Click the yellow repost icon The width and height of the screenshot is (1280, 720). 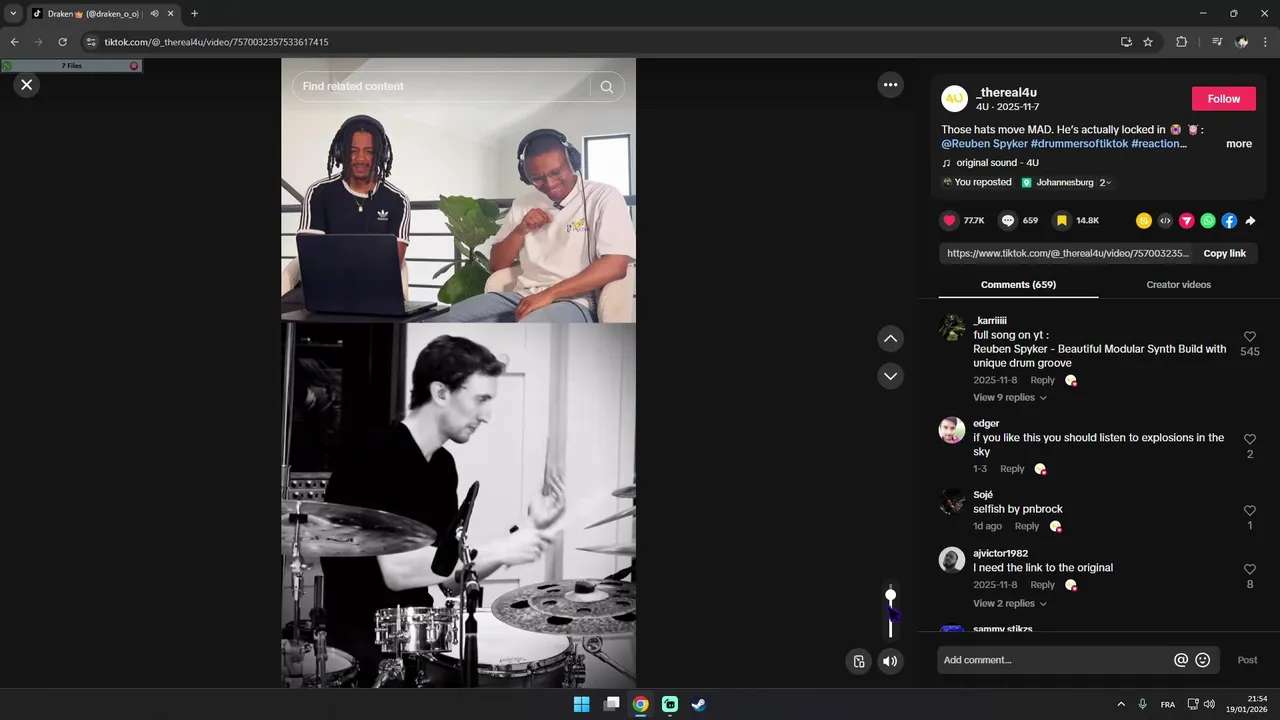pyautogui.click(x=1143, y=221)
